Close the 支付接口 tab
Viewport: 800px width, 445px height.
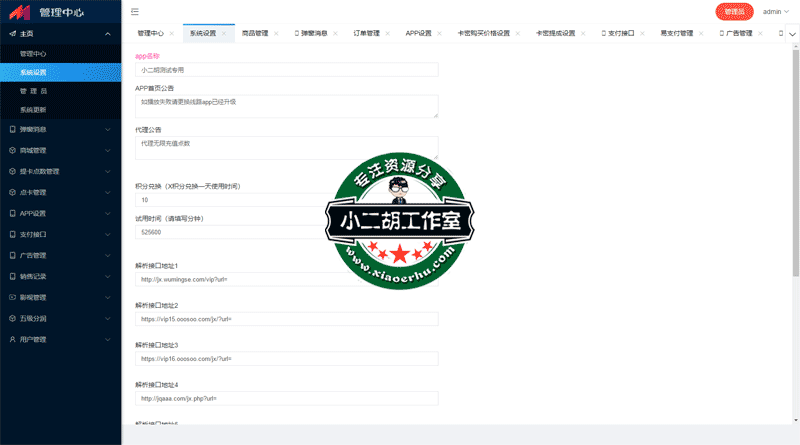642,34
